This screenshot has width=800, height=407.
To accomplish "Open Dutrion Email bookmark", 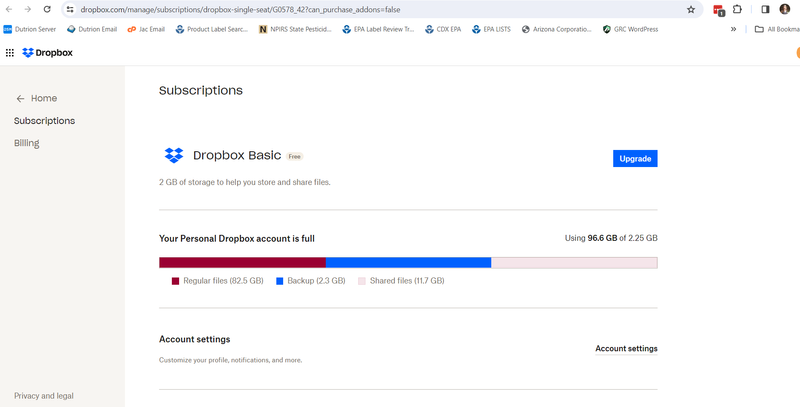I will point(92,29).
